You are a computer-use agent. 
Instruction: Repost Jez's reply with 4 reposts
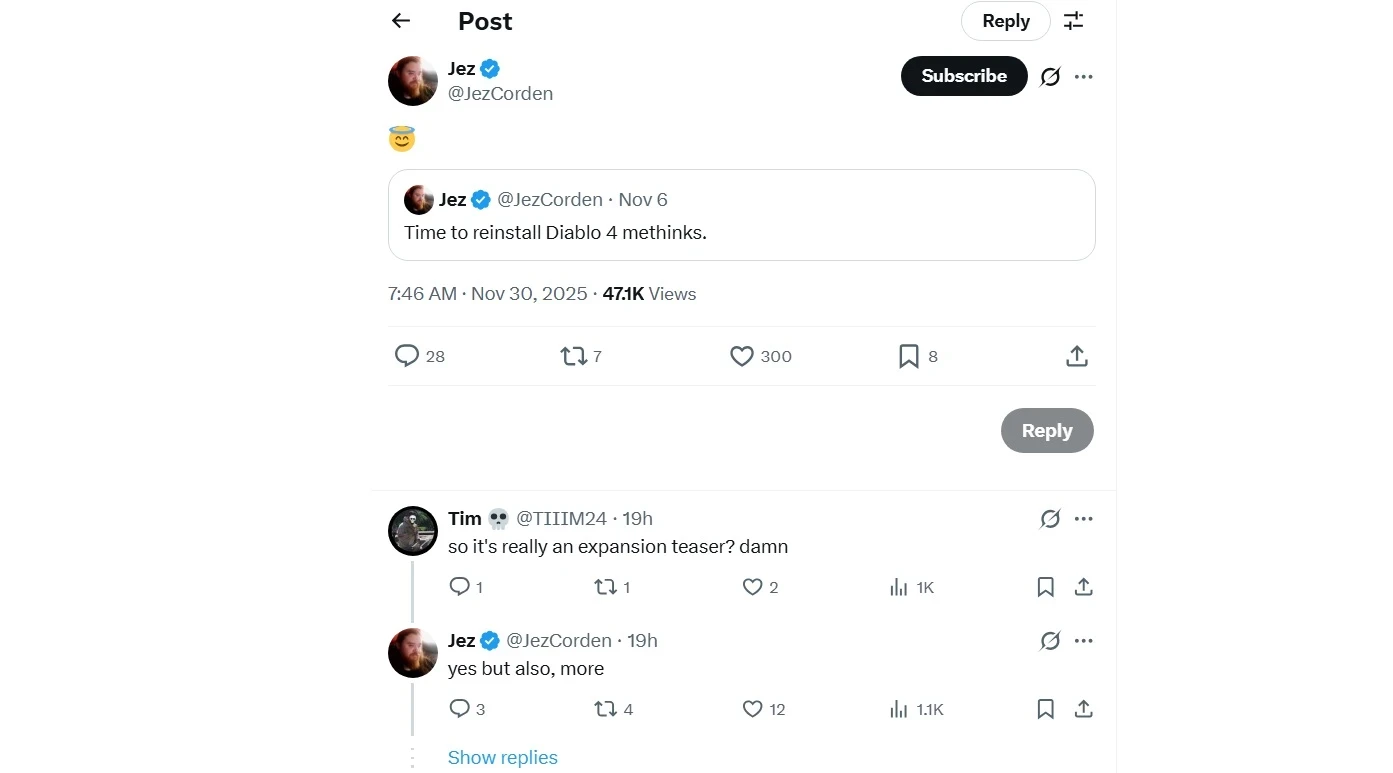point(606,709)
